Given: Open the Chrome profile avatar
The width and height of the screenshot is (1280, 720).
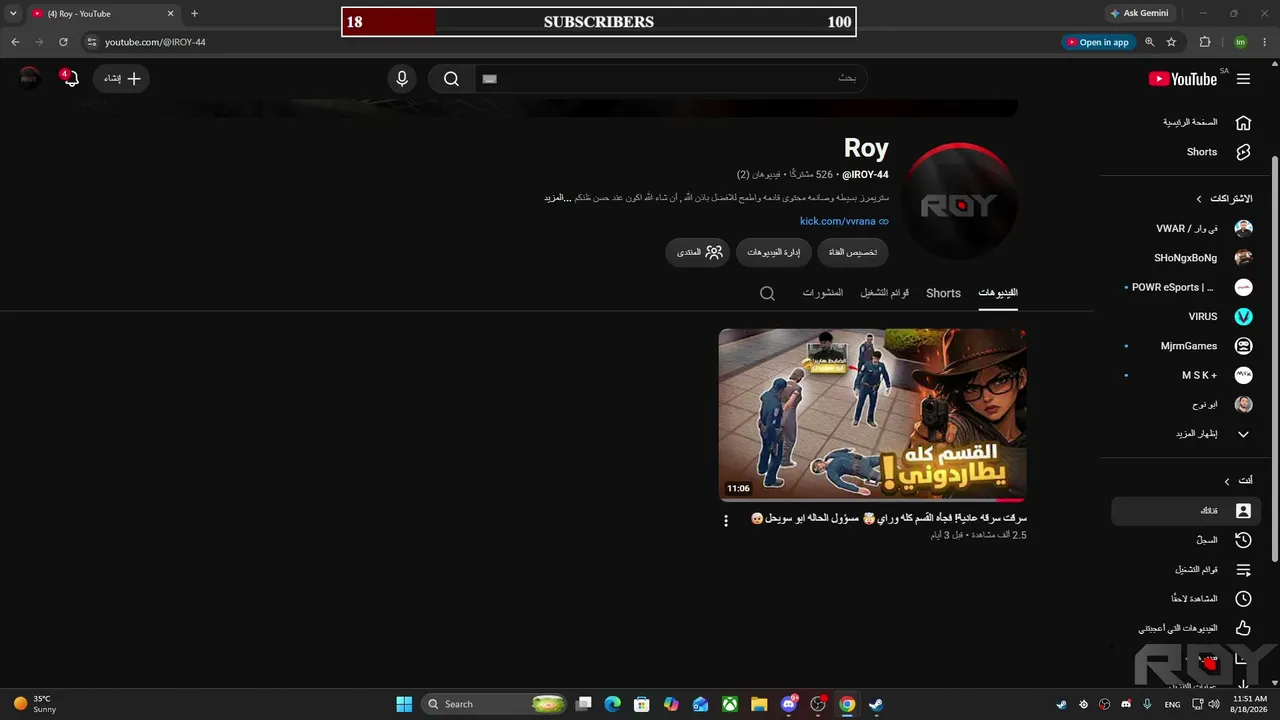Looking at the screenshot, I should click(x=1240, y=42).
